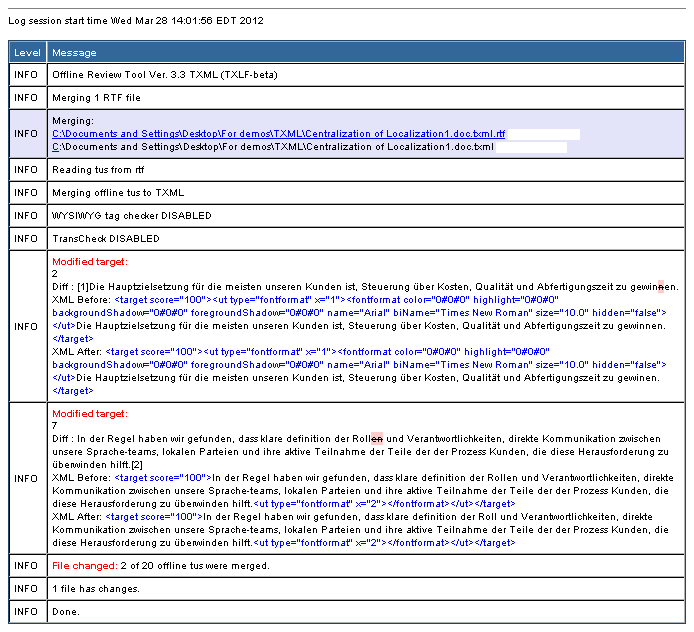The image size is (694, 632).
Task: Select 'WYSIWYG tag checker DISABLED' message
Action: (132, 216)
